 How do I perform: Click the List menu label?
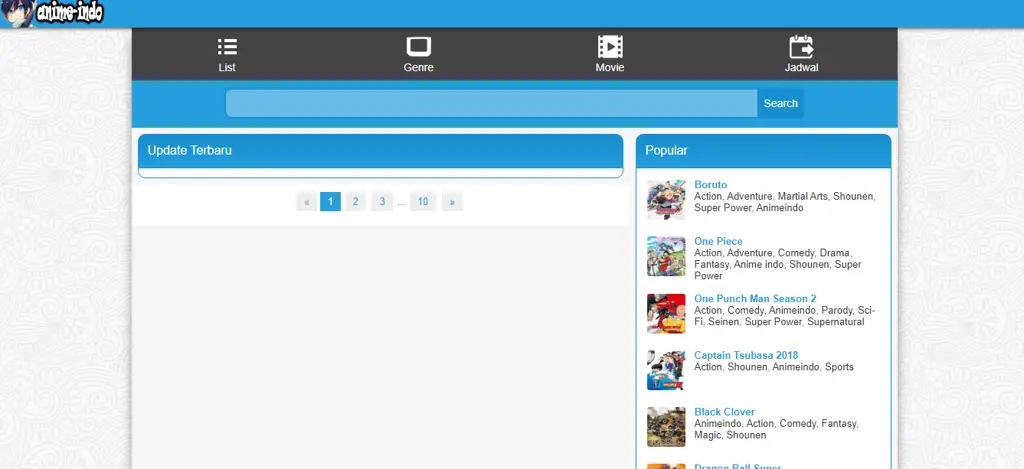click(x=227, y=67)
